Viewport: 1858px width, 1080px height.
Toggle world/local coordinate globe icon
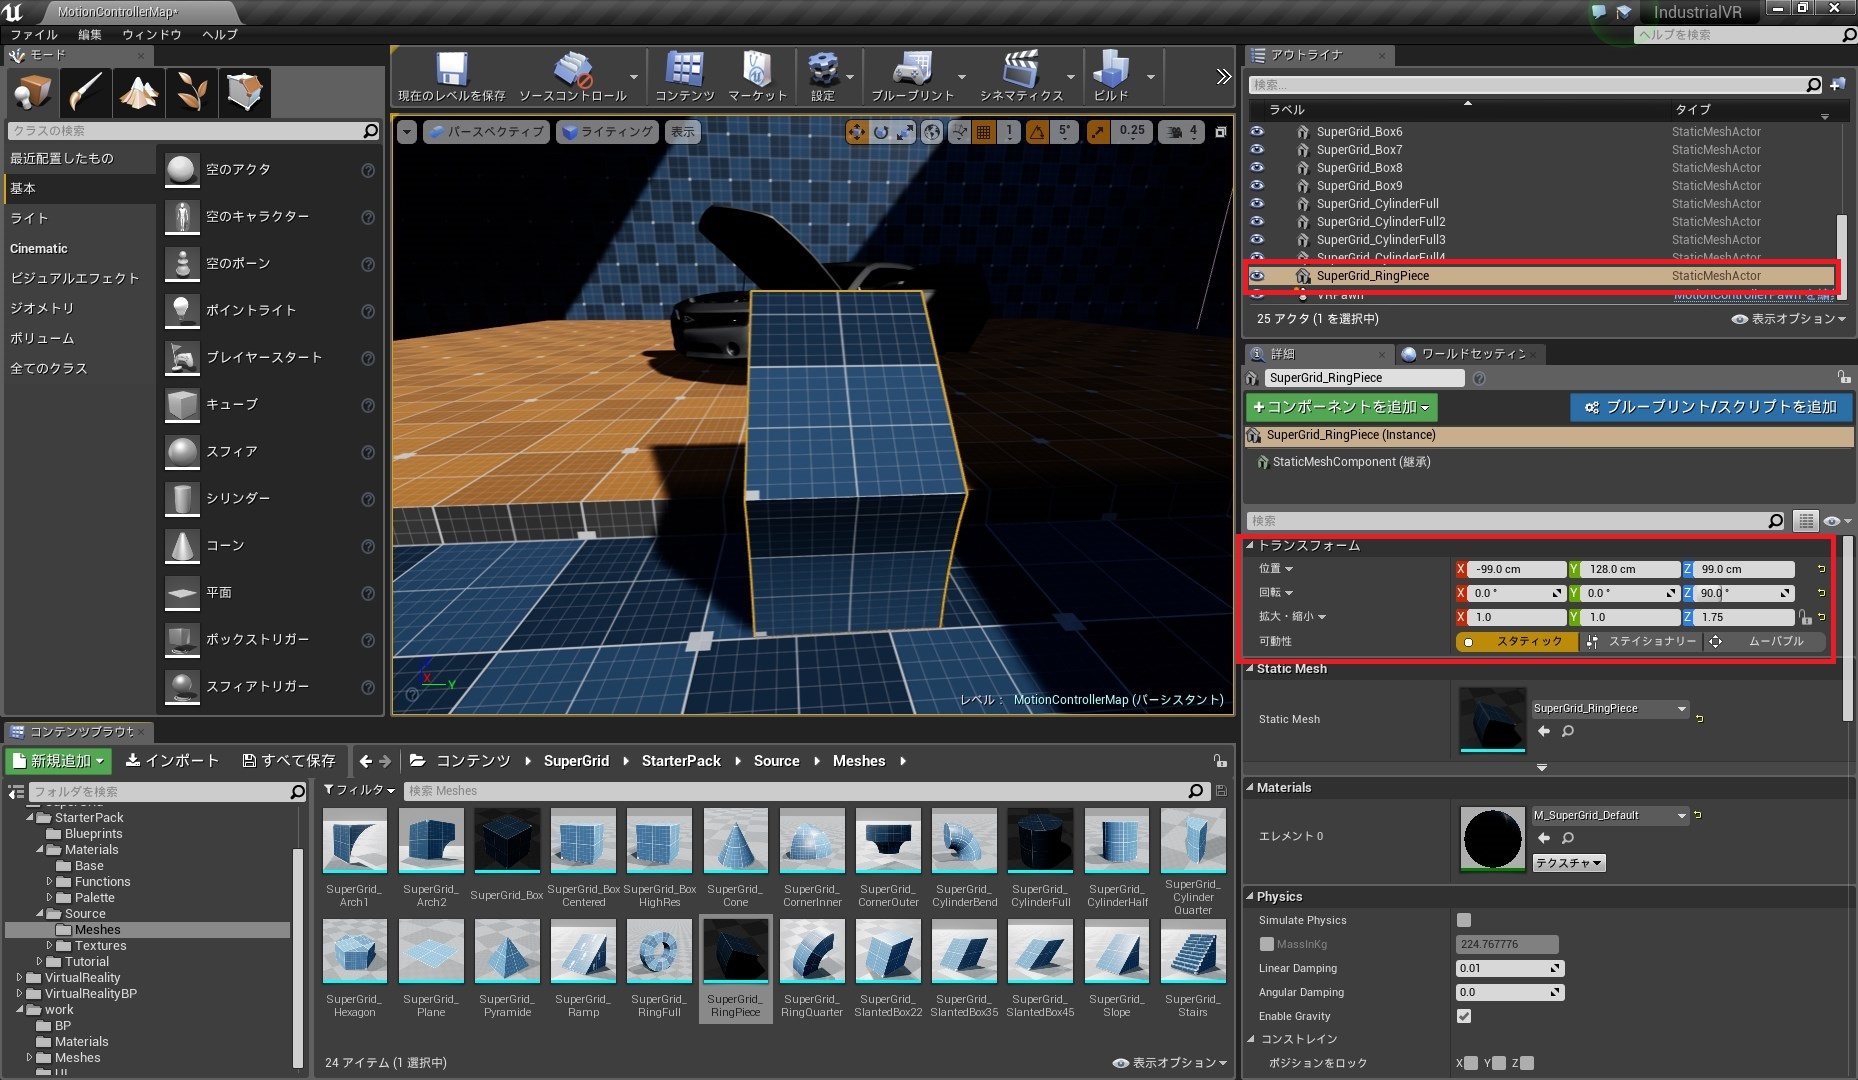coord(932,132)
